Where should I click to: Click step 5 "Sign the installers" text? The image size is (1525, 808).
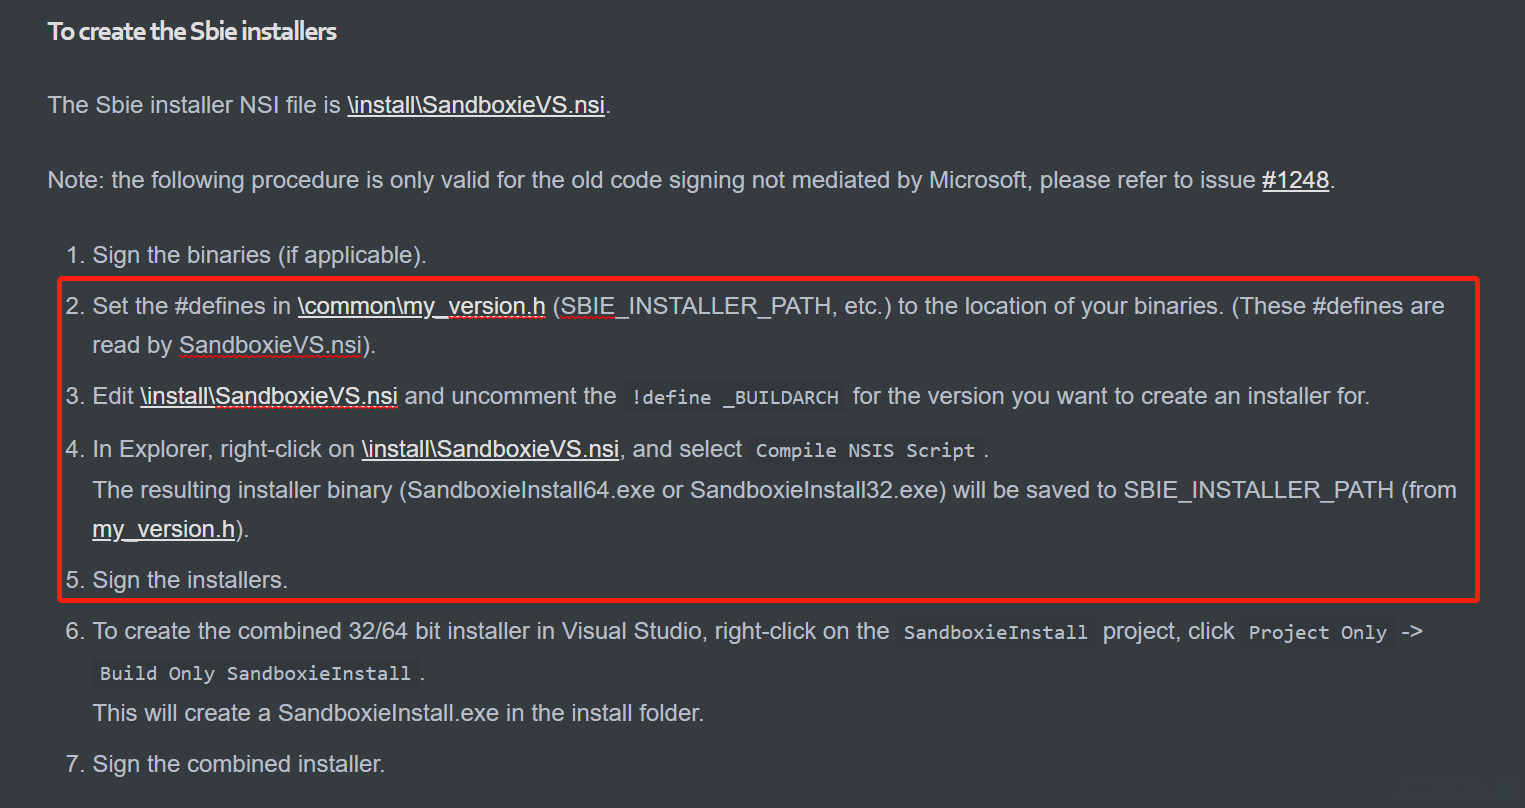[190, 580]
